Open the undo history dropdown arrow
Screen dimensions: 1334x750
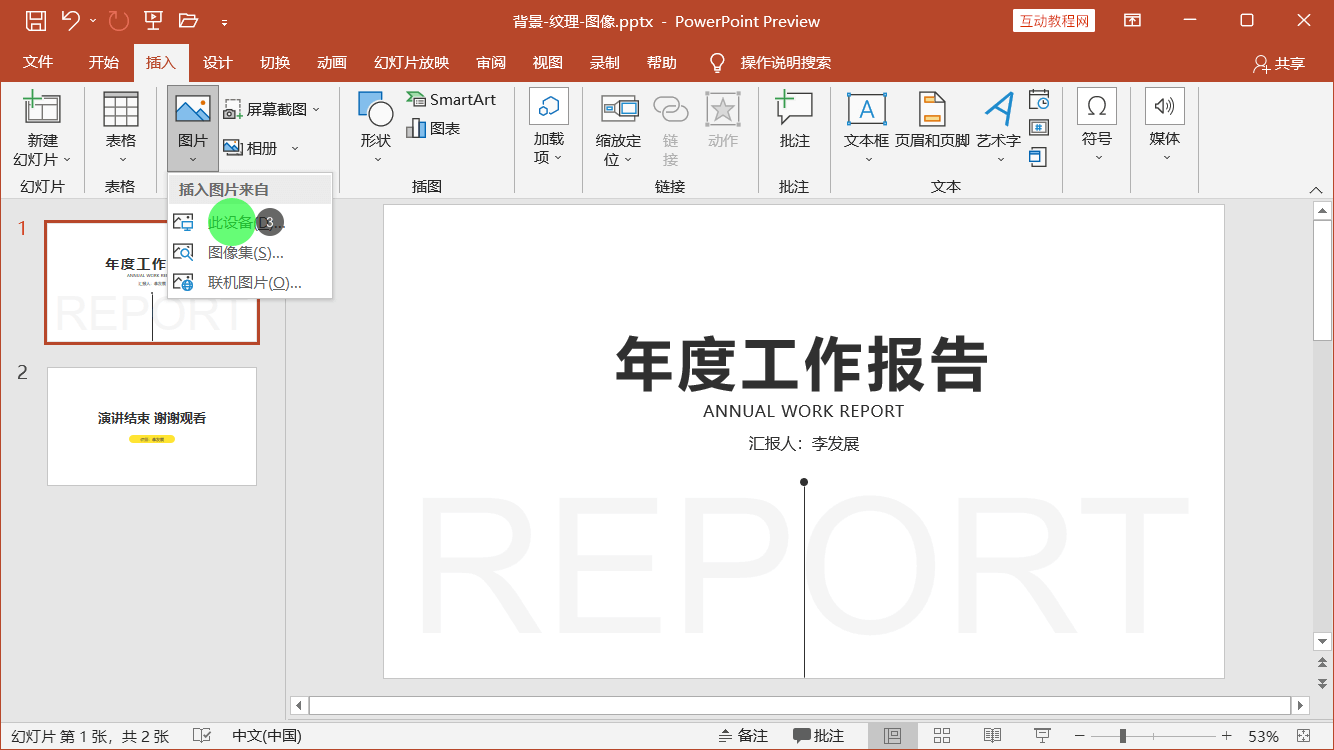pos(93,21)
